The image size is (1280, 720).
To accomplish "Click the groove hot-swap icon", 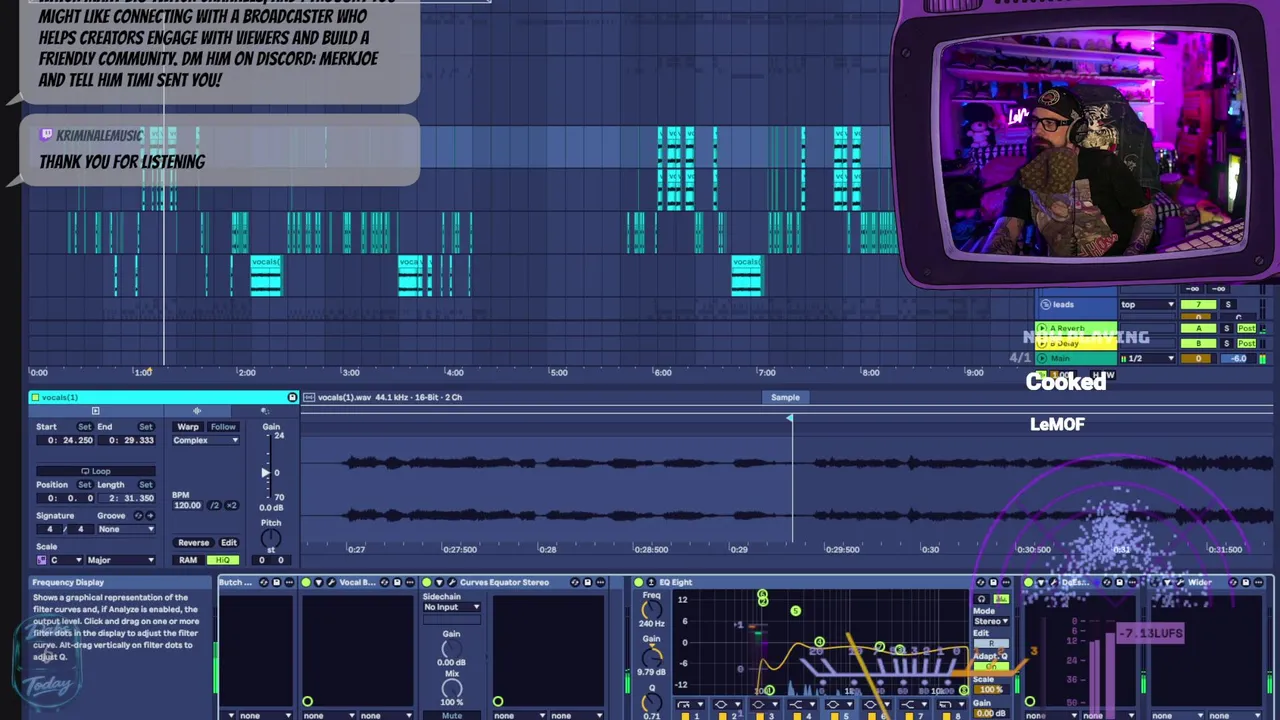I will (138, 516).
